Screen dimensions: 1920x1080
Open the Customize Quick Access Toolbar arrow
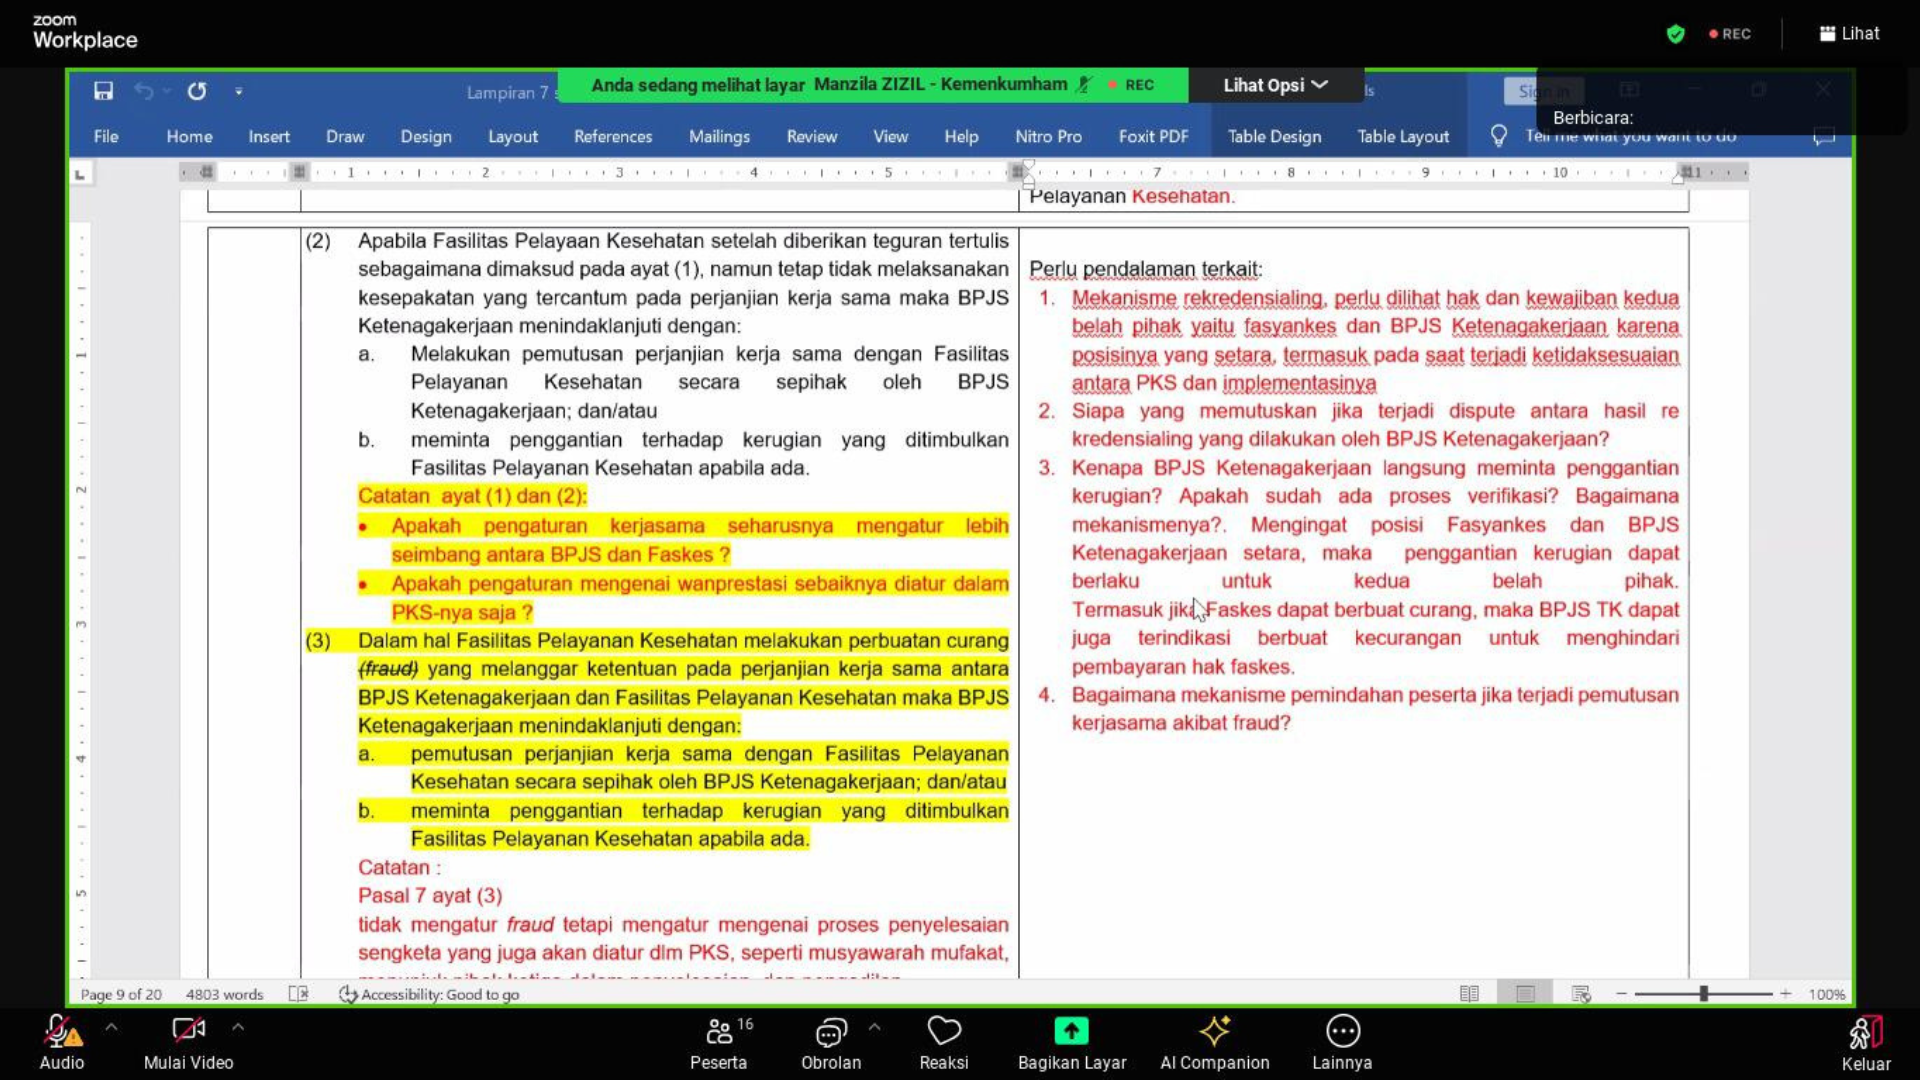[238, 91]
